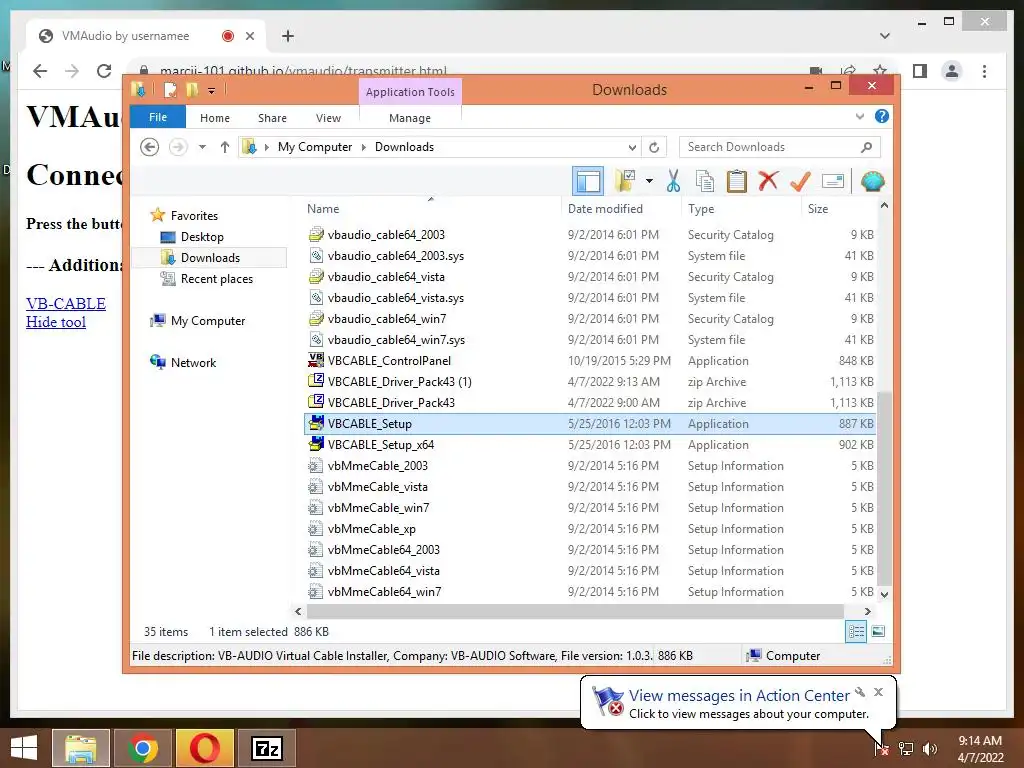
Task: Open the View ribbon tab
Action: point(328,118)
